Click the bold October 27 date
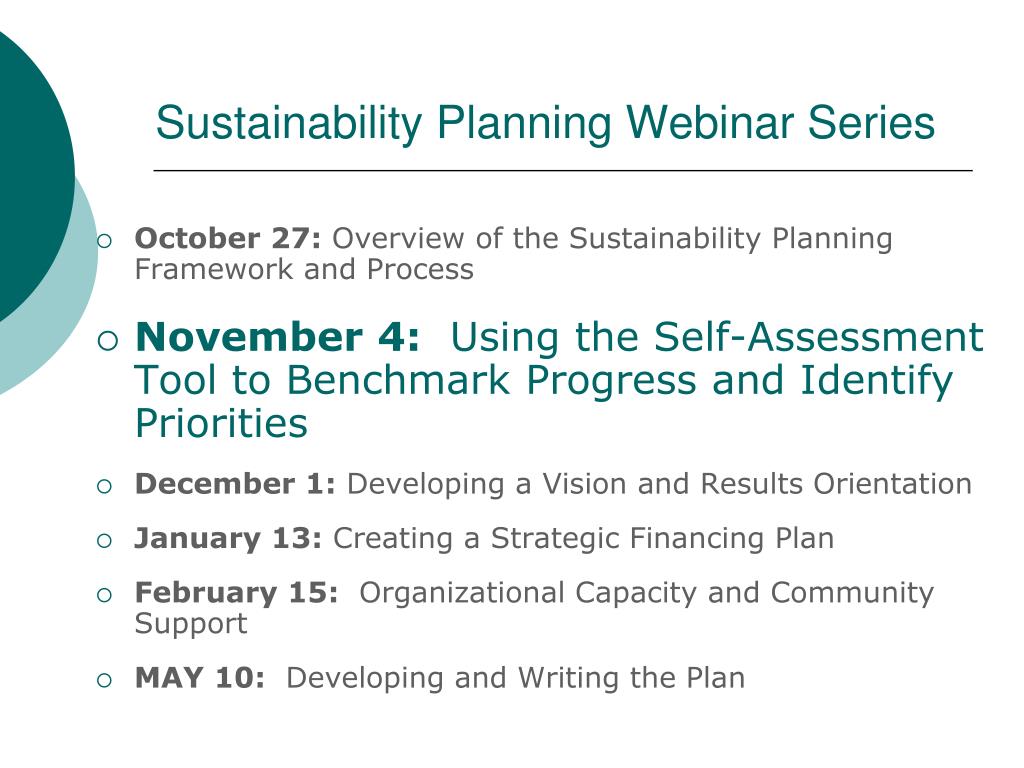The image size is (1024, 768). tap(228, 238)
